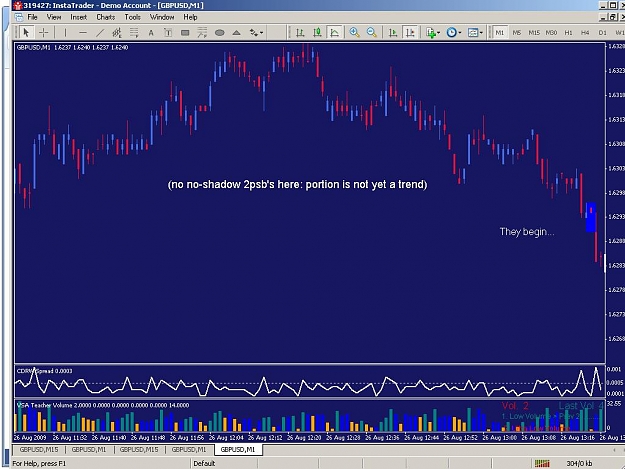Screen dimensions: 625x469
Task: Click the chart document icon beside File
Action: click(18, 17)
